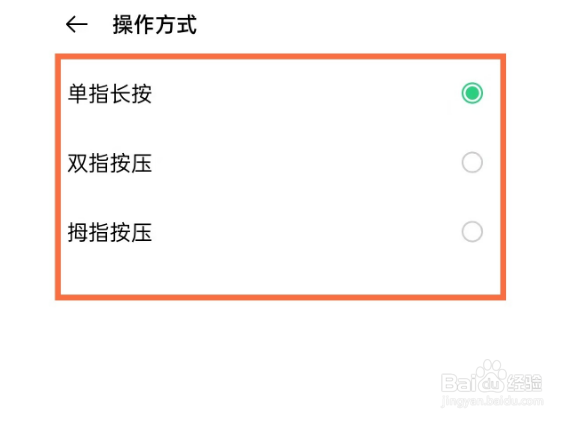Enable two-finger press unchecked circle
This screenshot has height=421, width=575.
(x=472, y=162)
